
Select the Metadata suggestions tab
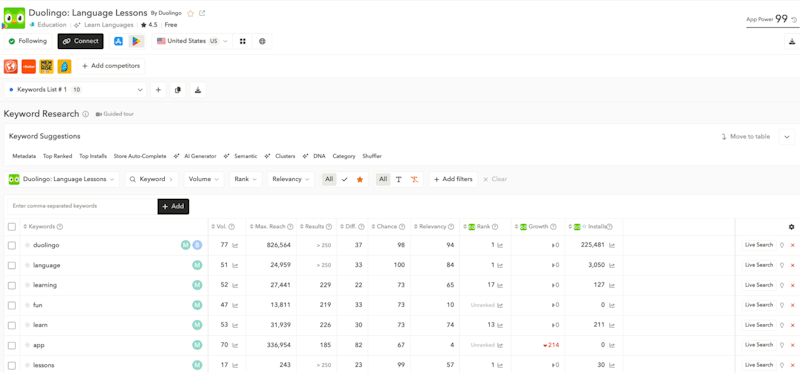point(24,156)
